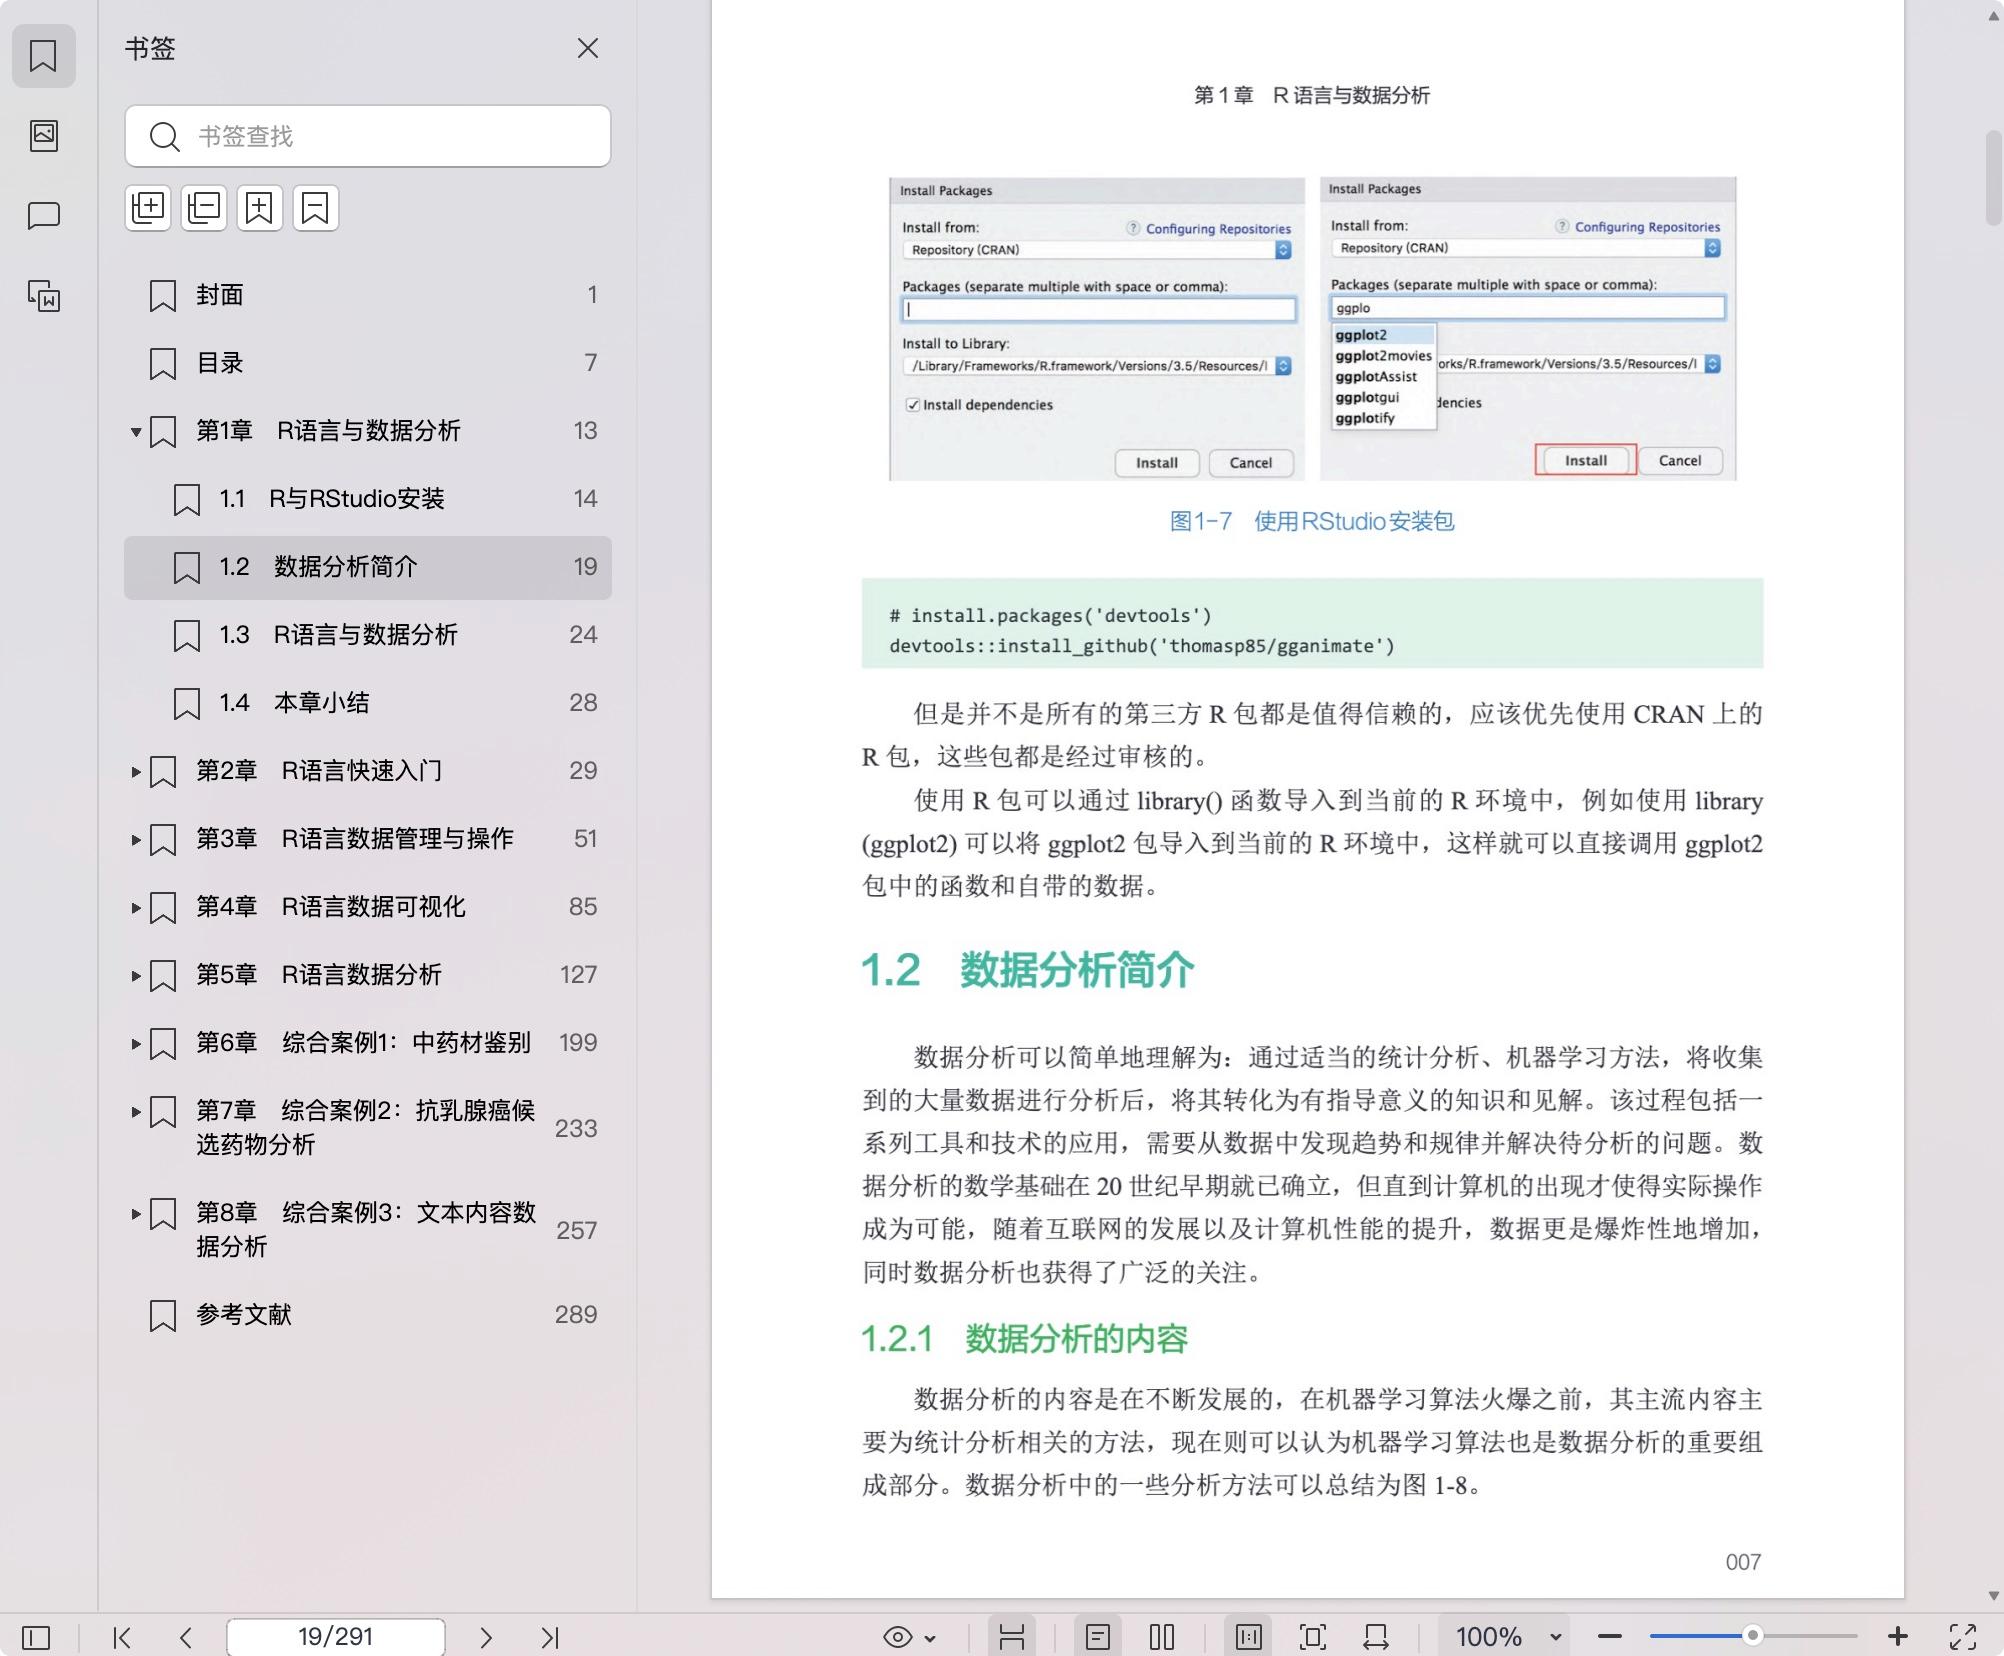Expand 第5章 R语言数据分析
The height and width of the screenshot is (1656, 2004).
tap(135, 976)
